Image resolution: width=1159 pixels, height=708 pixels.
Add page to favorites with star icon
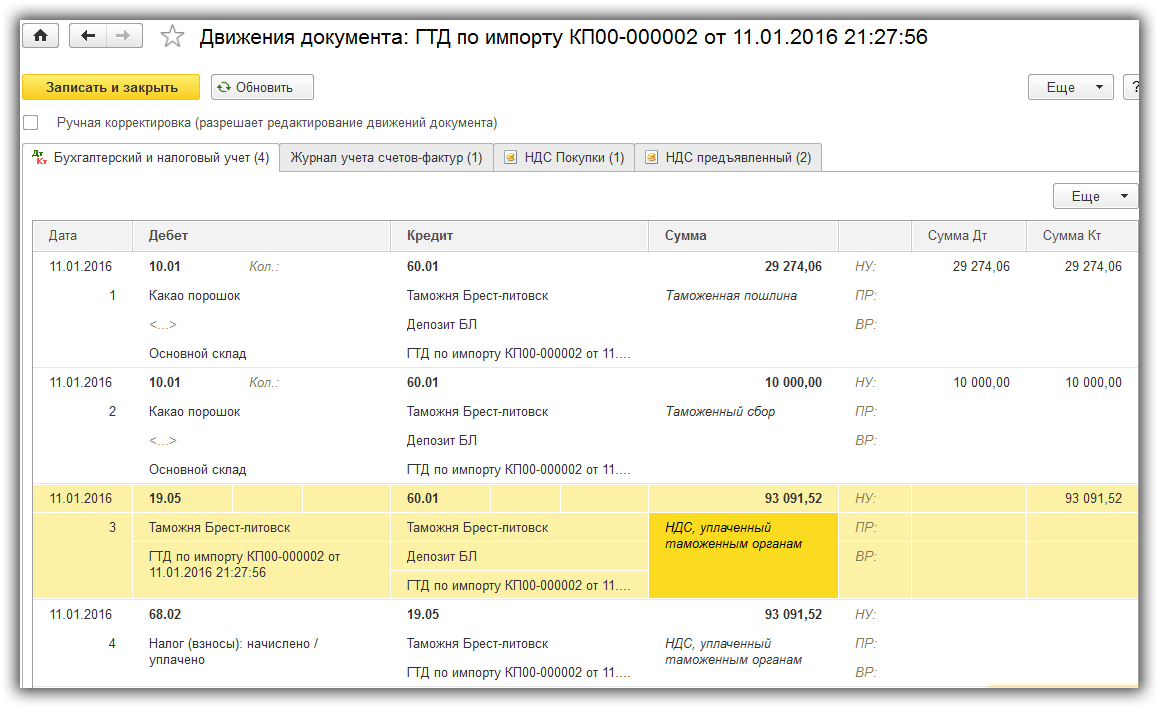172,37
